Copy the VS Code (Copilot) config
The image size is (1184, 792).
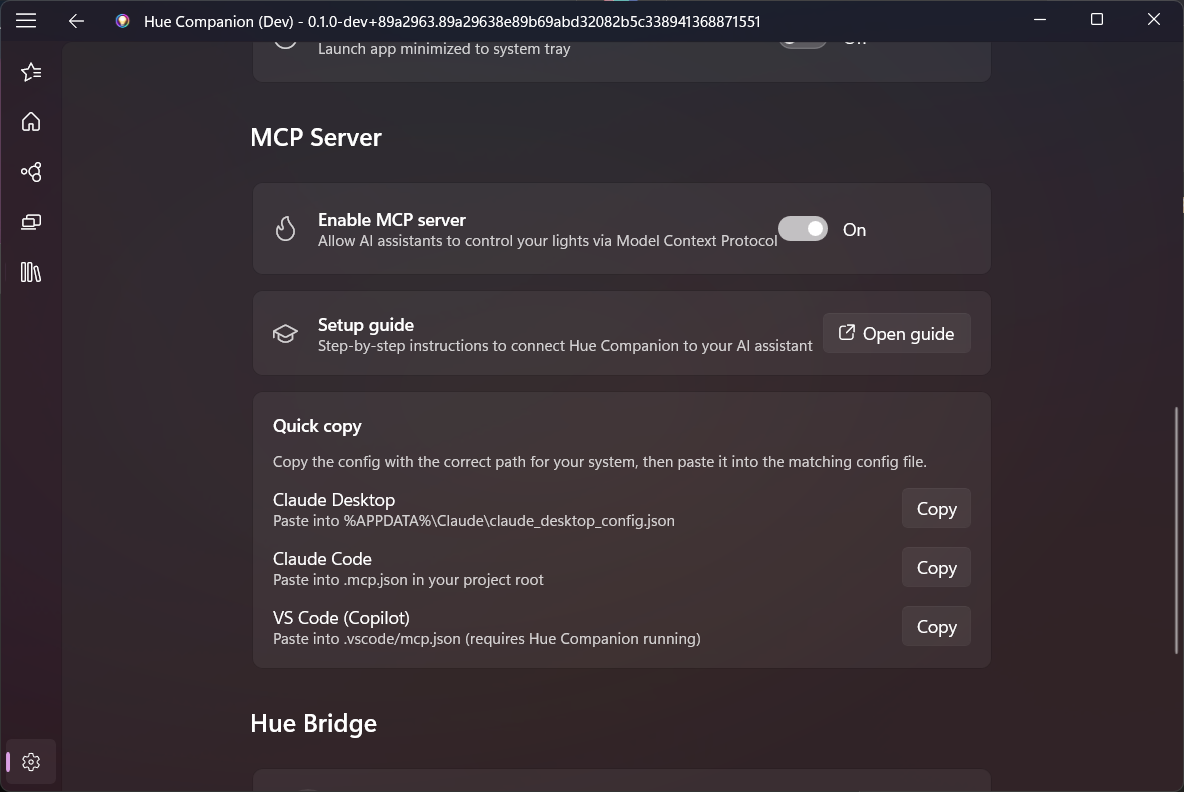936,627
